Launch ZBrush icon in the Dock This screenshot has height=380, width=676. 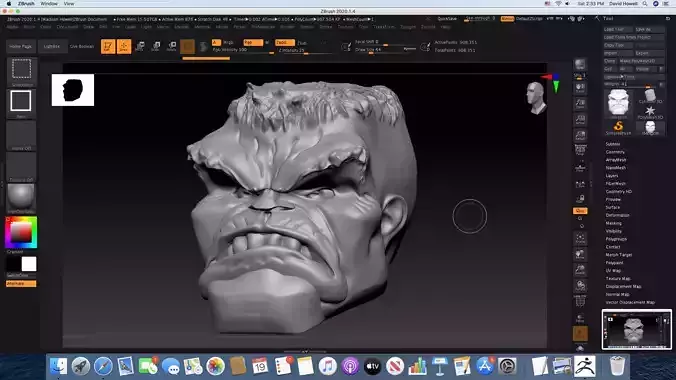point(585,366)
